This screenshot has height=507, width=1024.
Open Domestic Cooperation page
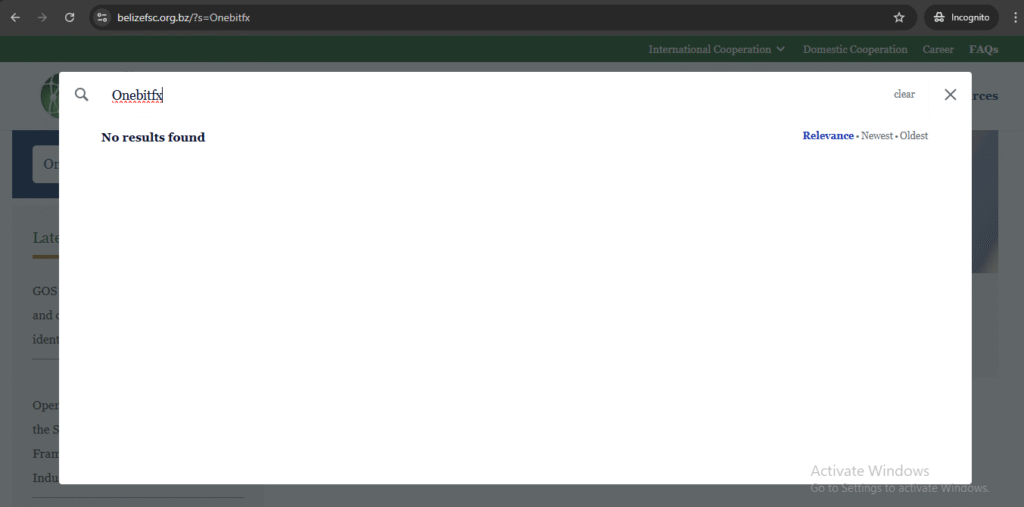point(855,50)
